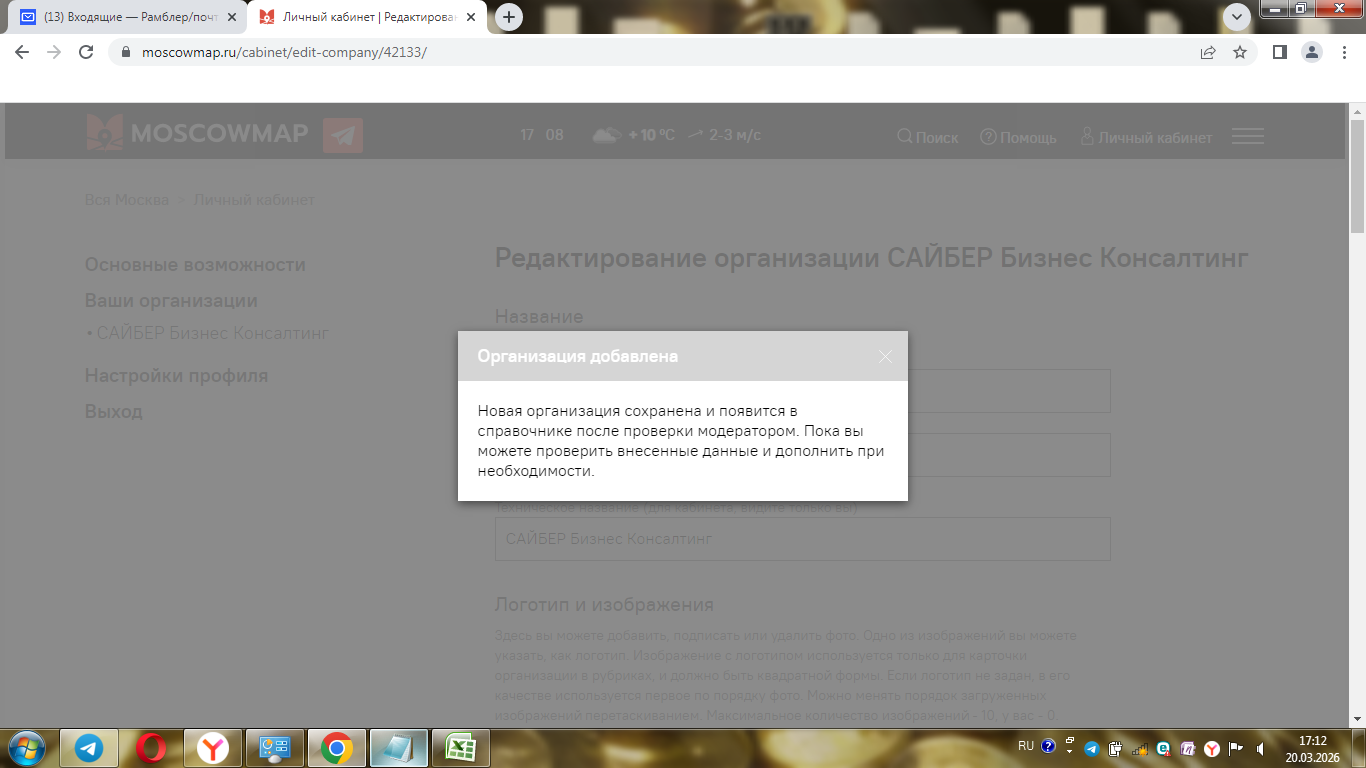This screenshot has height=768, width=1366.
Task: Open a new browser tab
Action: click(x=509, y=17)
